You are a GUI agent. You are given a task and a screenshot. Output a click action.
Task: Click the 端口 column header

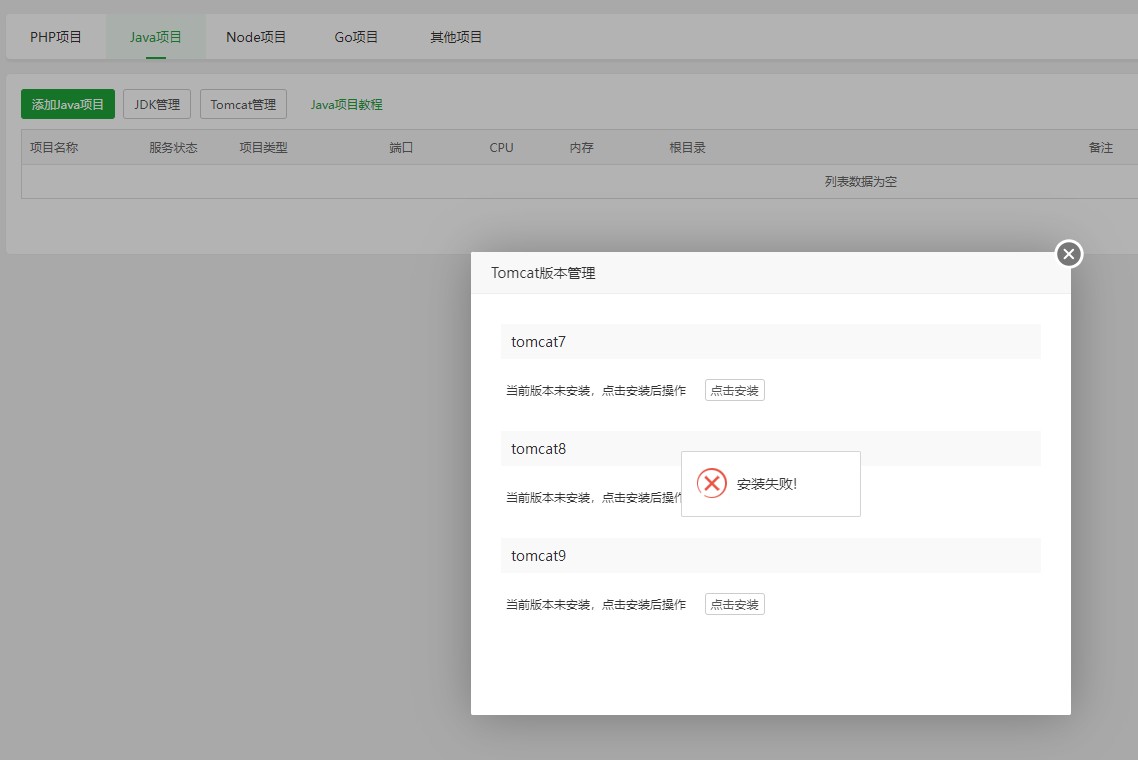(401, 147)
